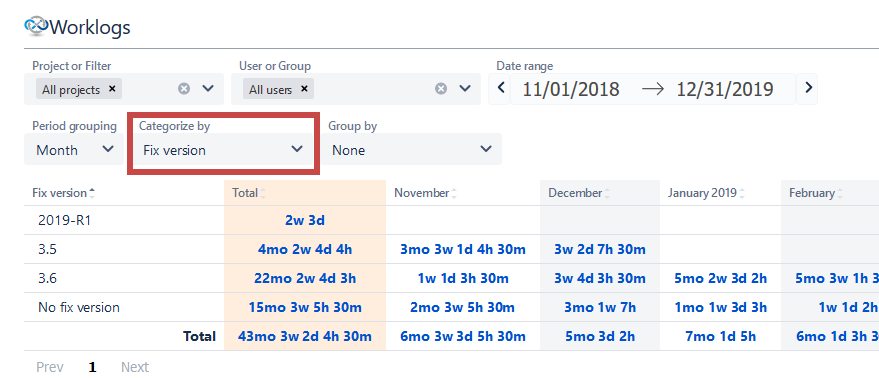Screen dimensions: 879x378
Task: Sort by November column
Action: pyautogui.click(x=425, y=193)
